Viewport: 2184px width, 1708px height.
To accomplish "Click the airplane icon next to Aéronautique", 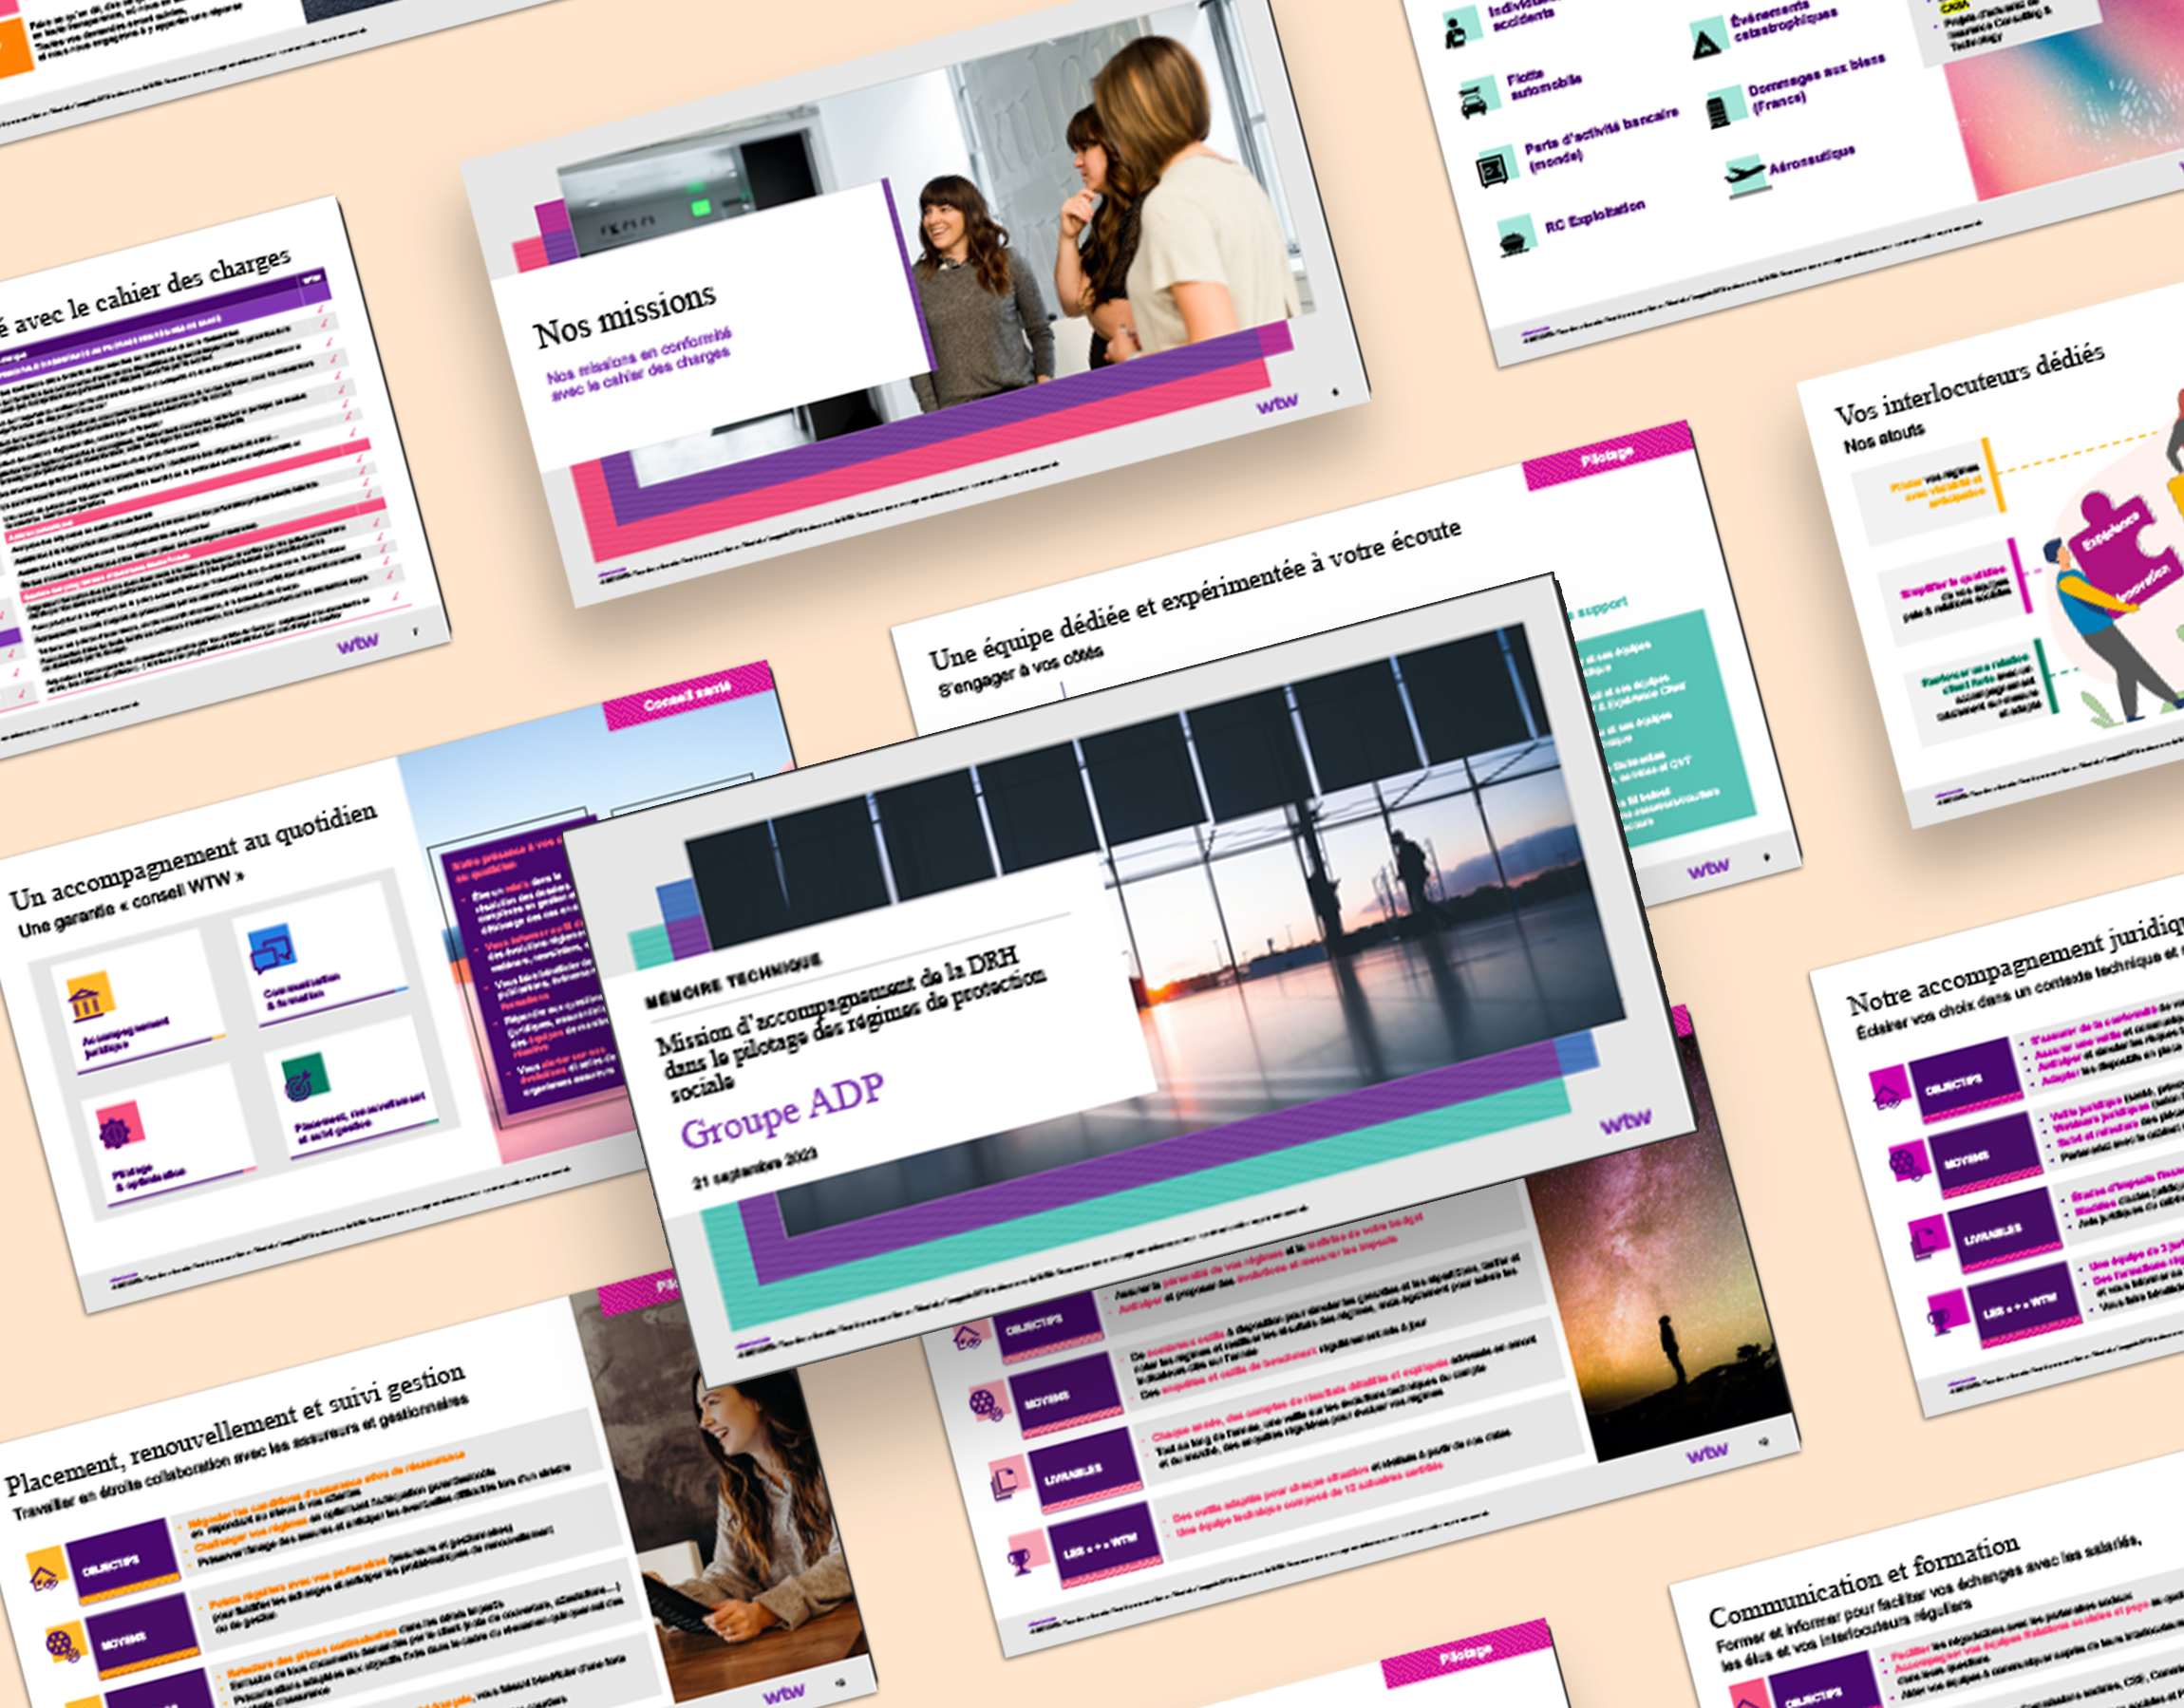I will 1745,176.
